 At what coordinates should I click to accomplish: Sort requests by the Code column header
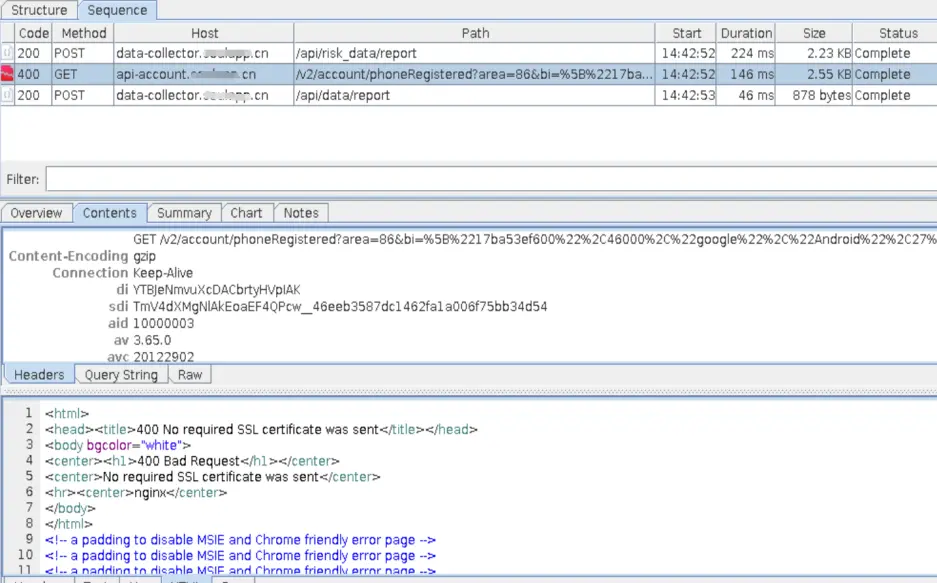click(33, 33)
